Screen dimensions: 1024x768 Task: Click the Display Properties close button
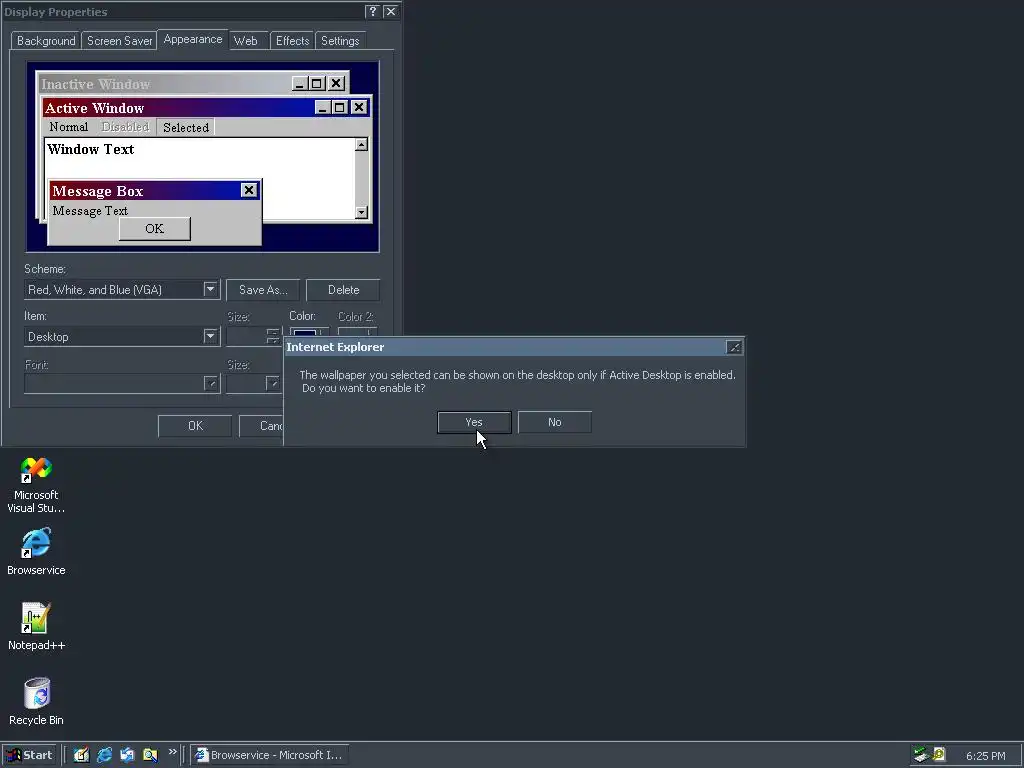point(391,11)
